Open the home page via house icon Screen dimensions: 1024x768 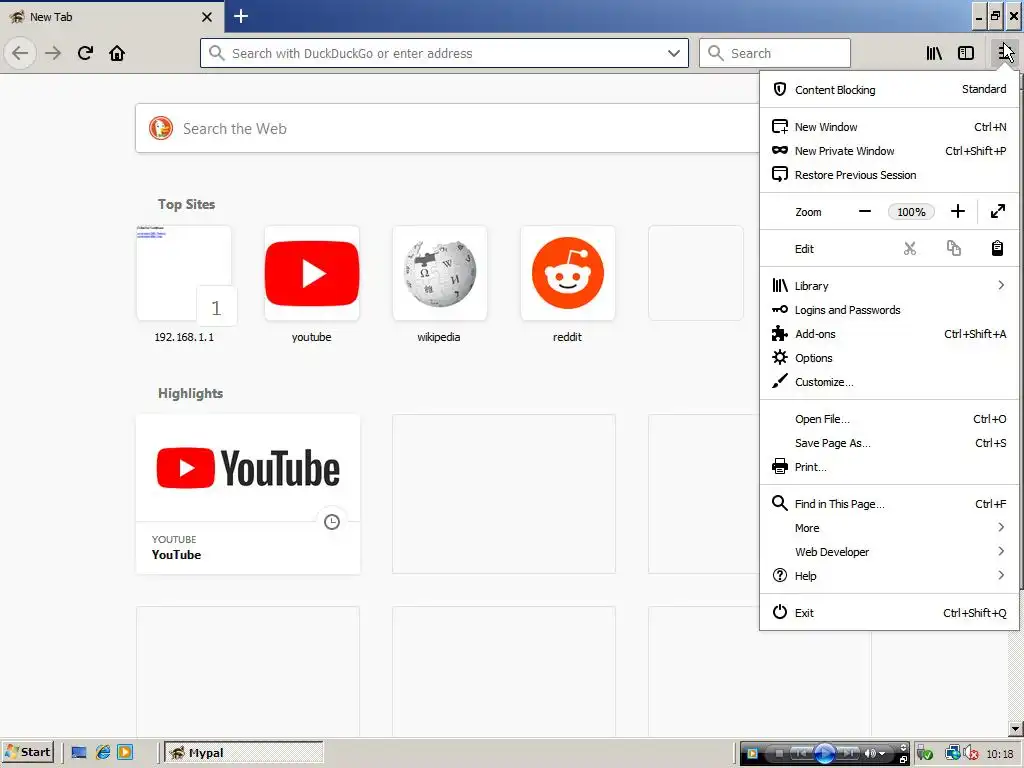pos(117,53)
